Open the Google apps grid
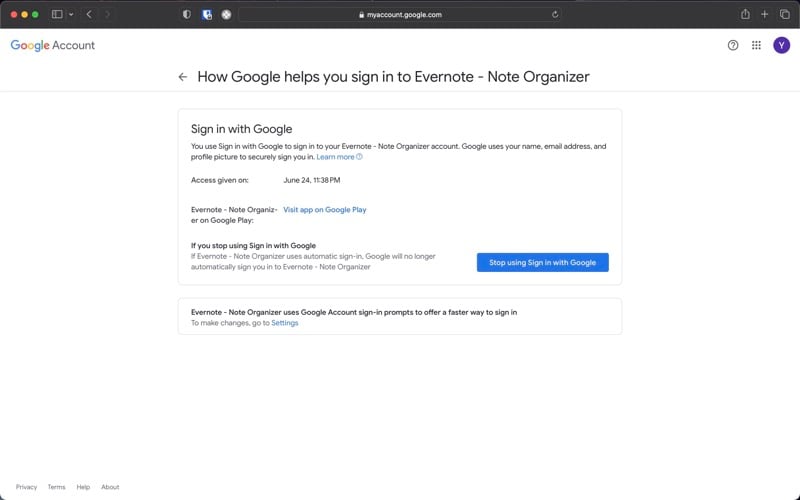Viewport: 800px width, 500px height. [756, 45]
